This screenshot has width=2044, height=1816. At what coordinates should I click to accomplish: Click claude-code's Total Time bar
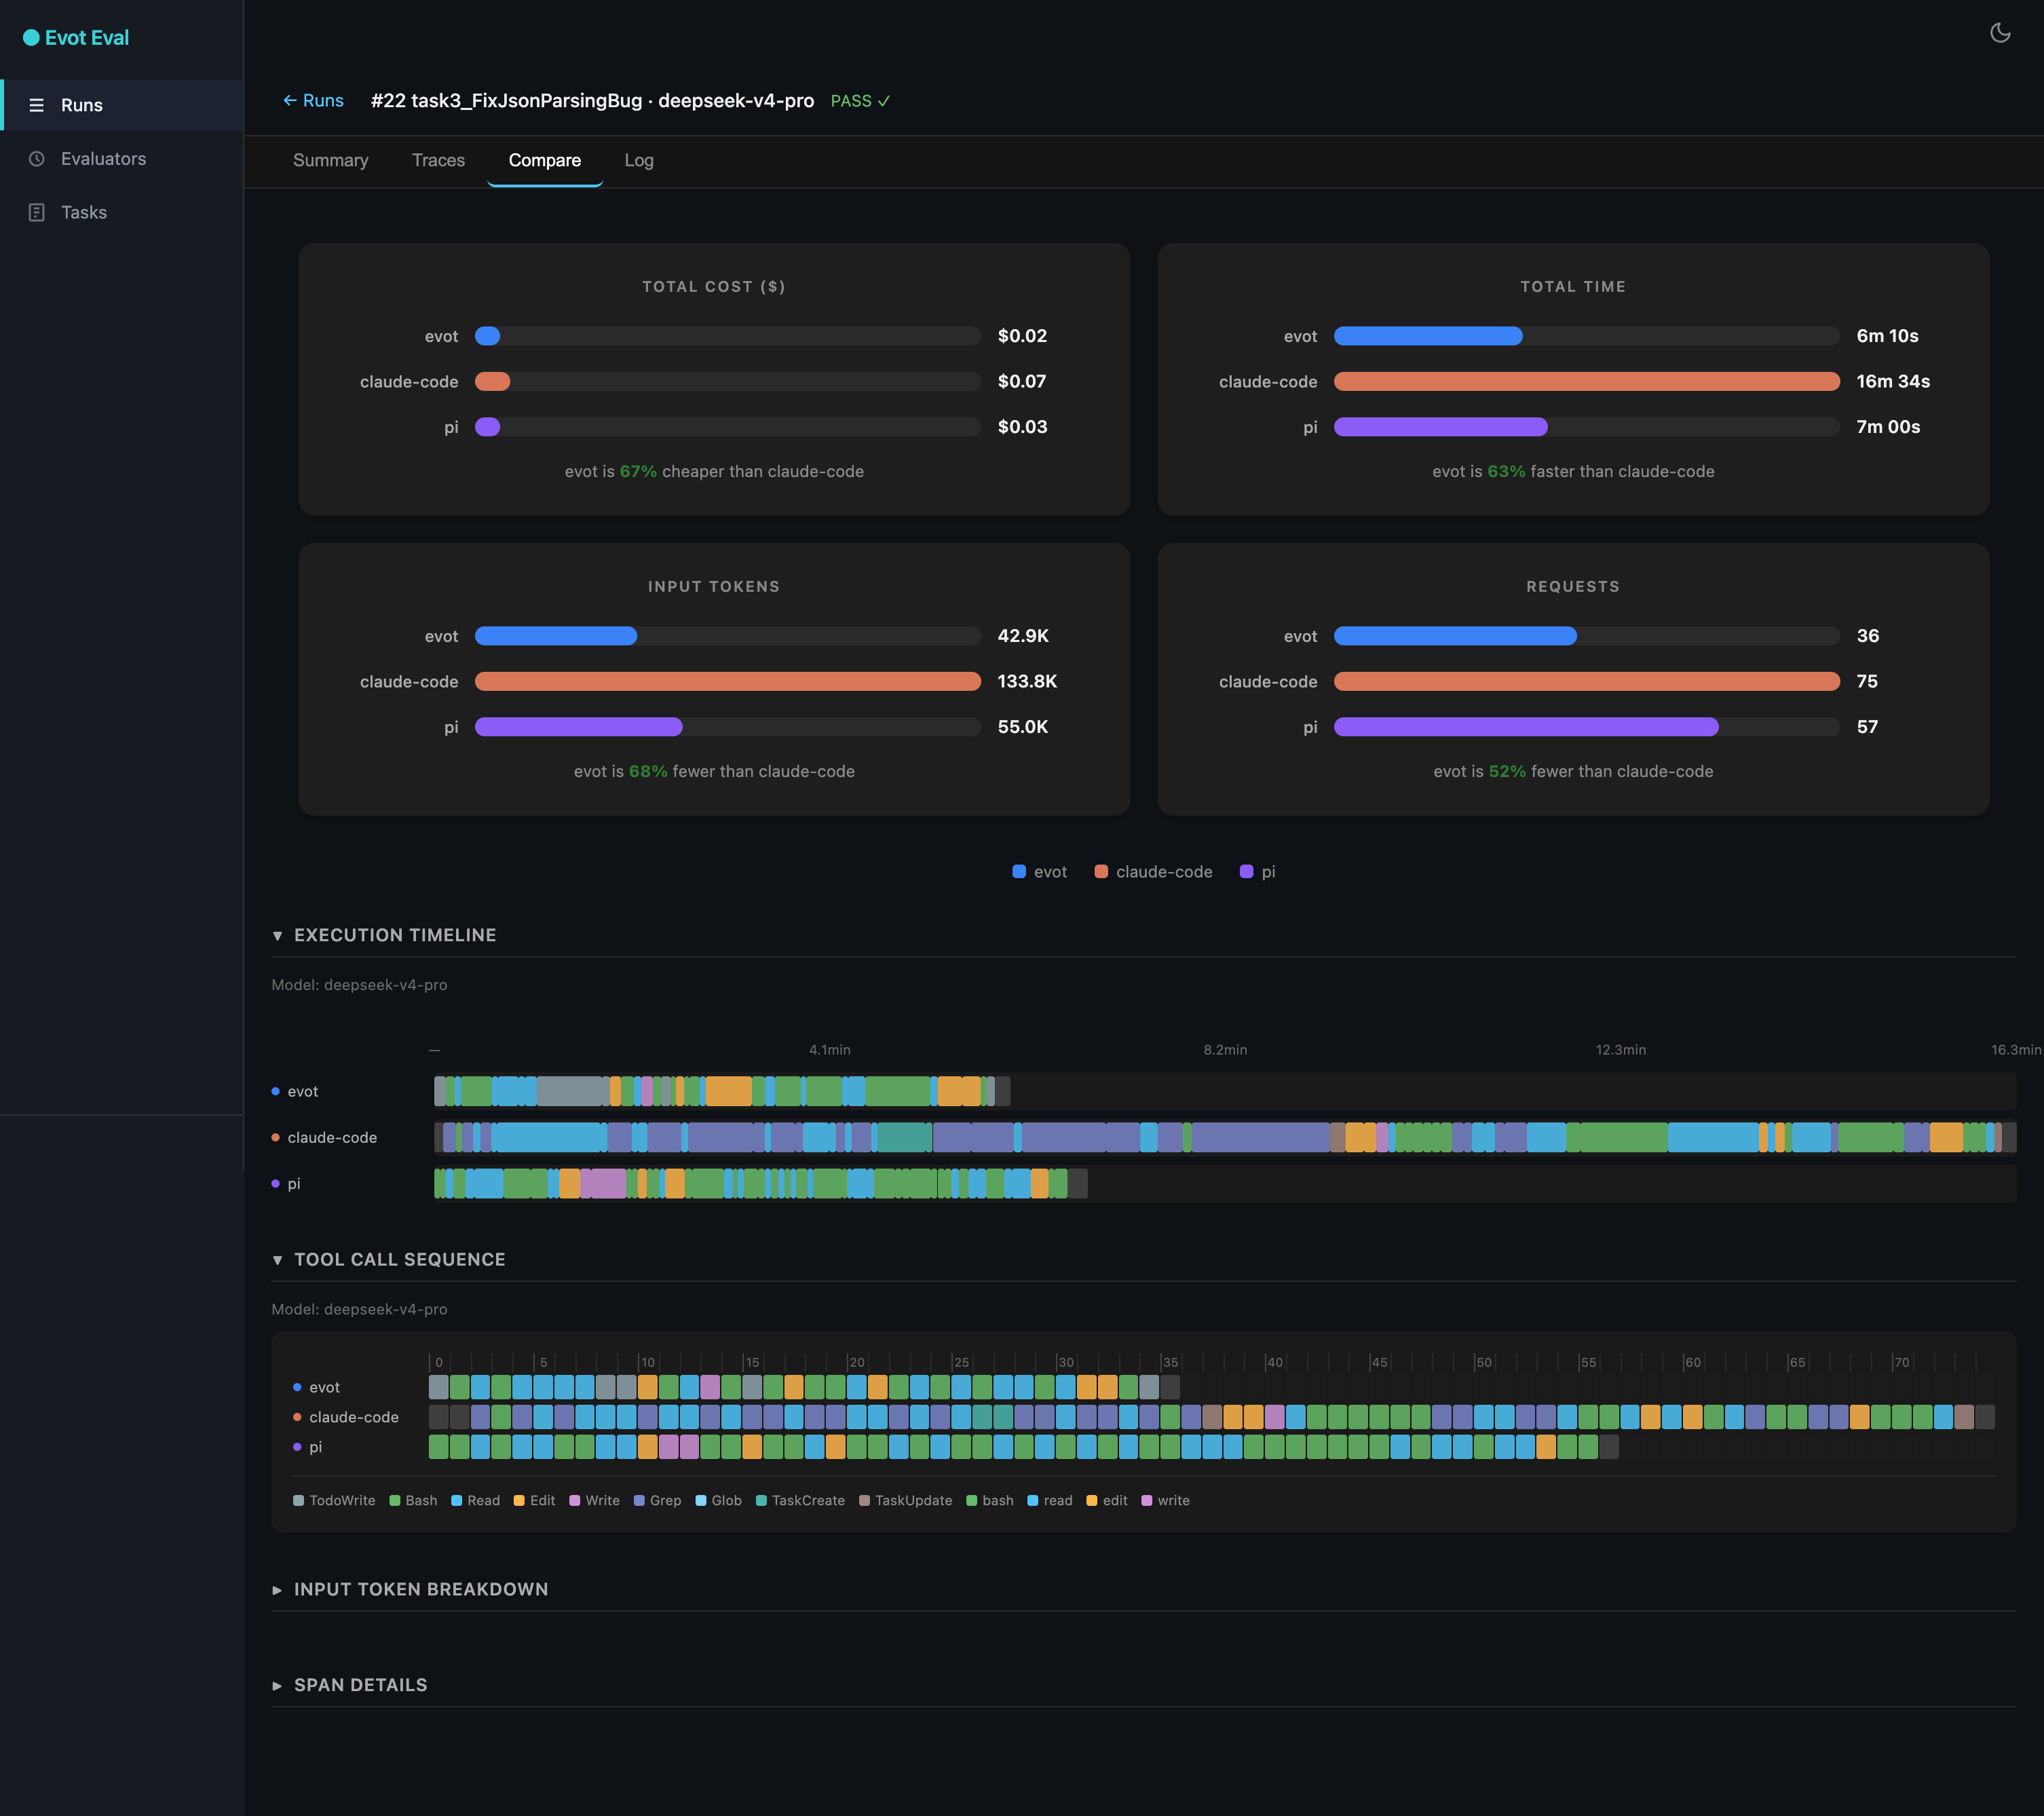click(1587, 381)
